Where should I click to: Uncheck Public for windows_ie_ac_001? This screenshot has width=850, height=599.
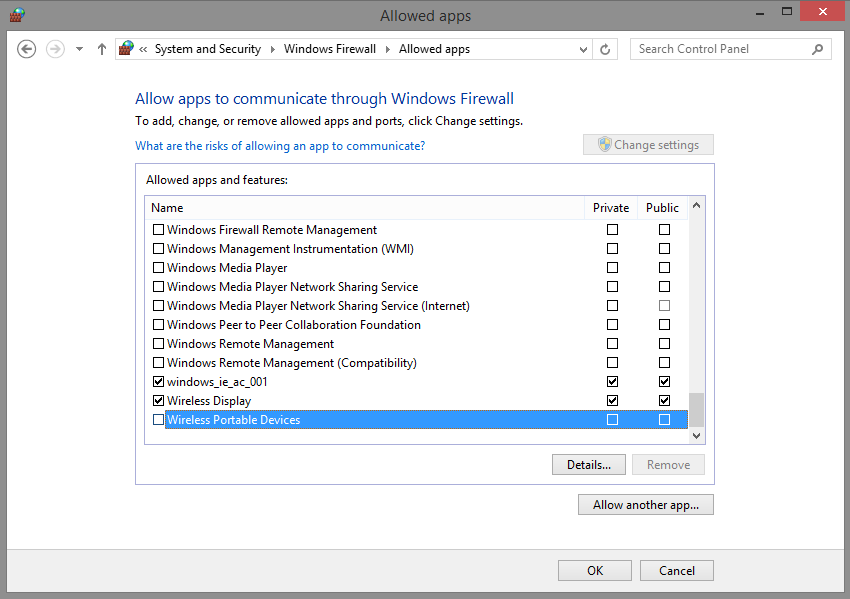pos(664,382)
